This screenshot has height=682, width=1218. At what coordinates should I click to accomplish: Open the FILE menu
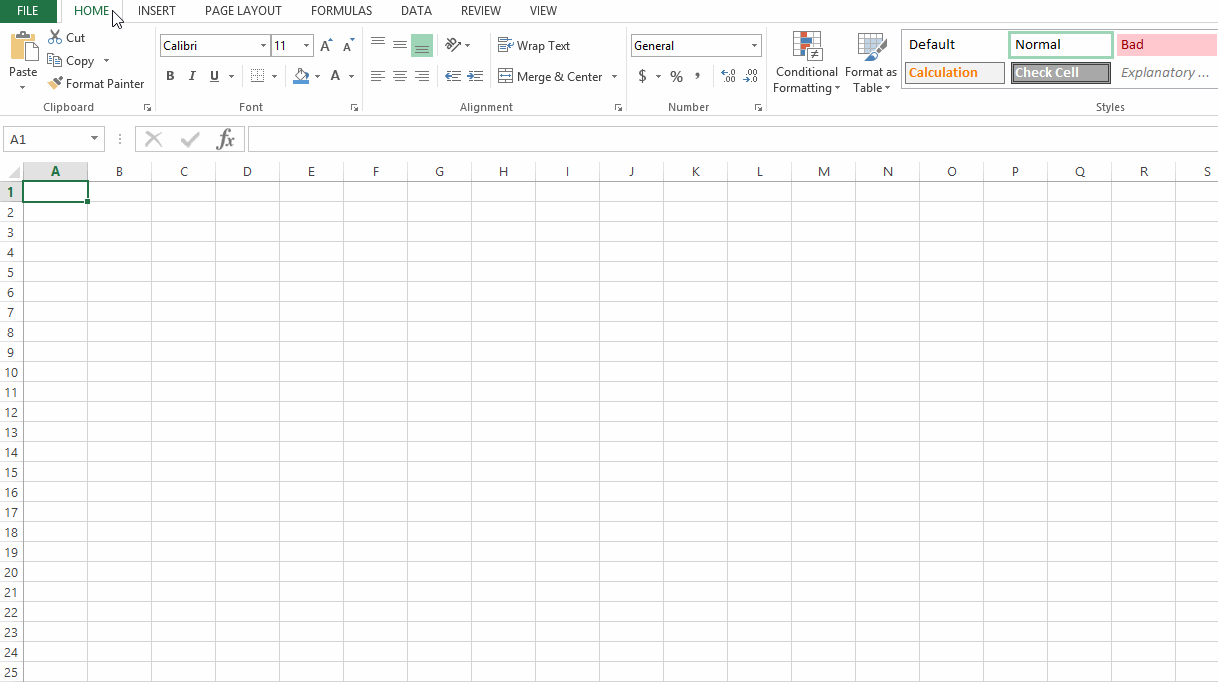[x=28, y=11]
